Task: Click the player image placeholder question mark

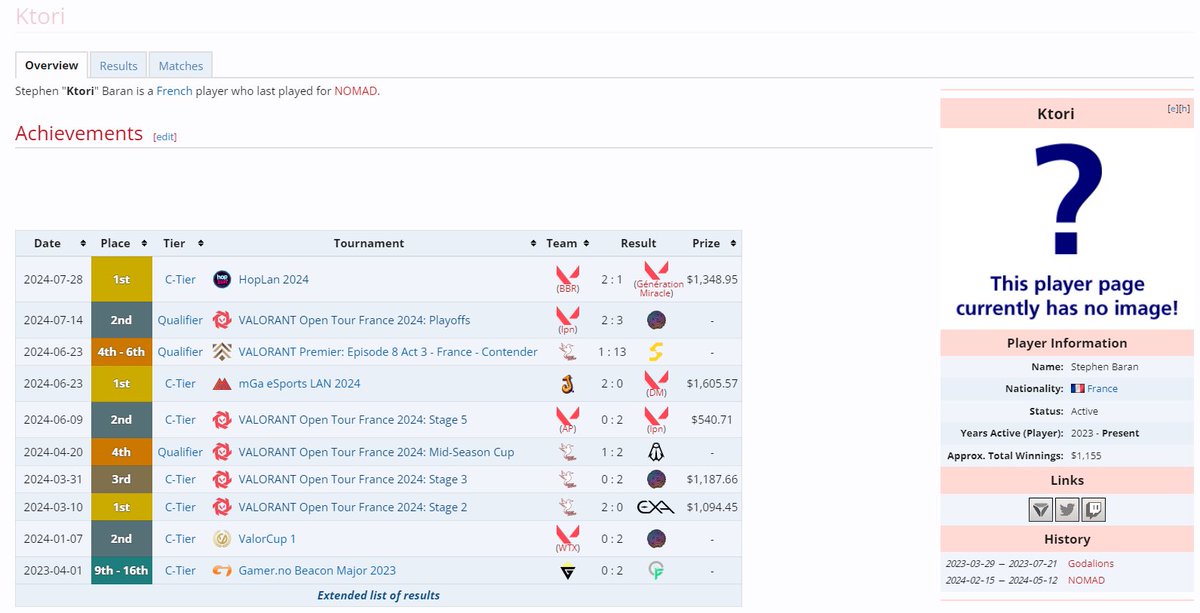Action: tap(1067, 198)
